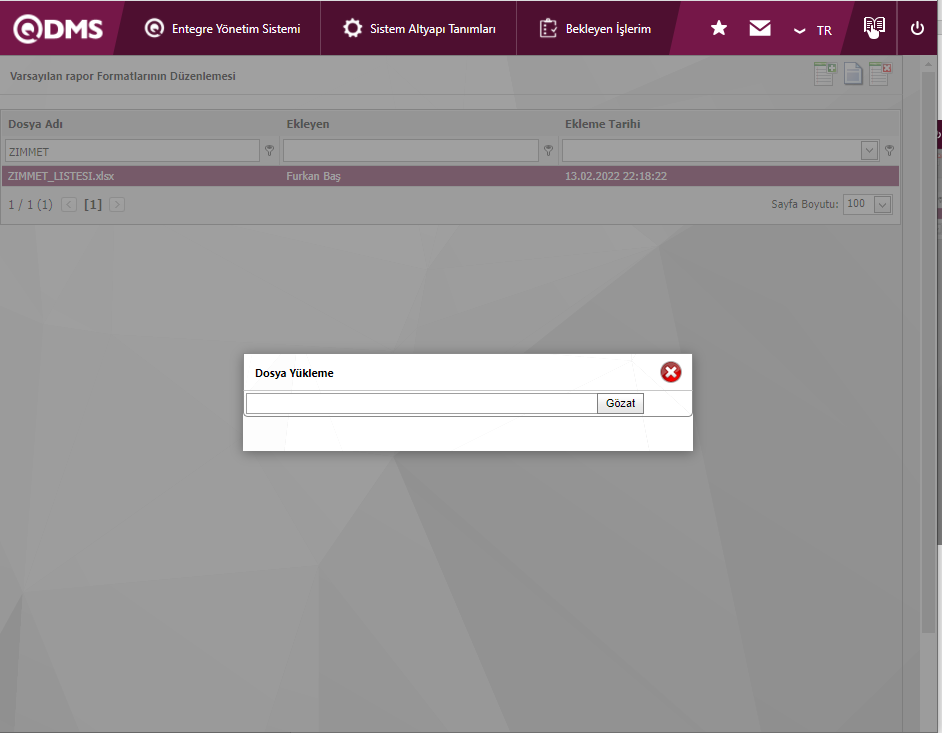Click the filter icon next to Dosya Adı
Viewport: 942px width, 733px height.
(269, 151)
